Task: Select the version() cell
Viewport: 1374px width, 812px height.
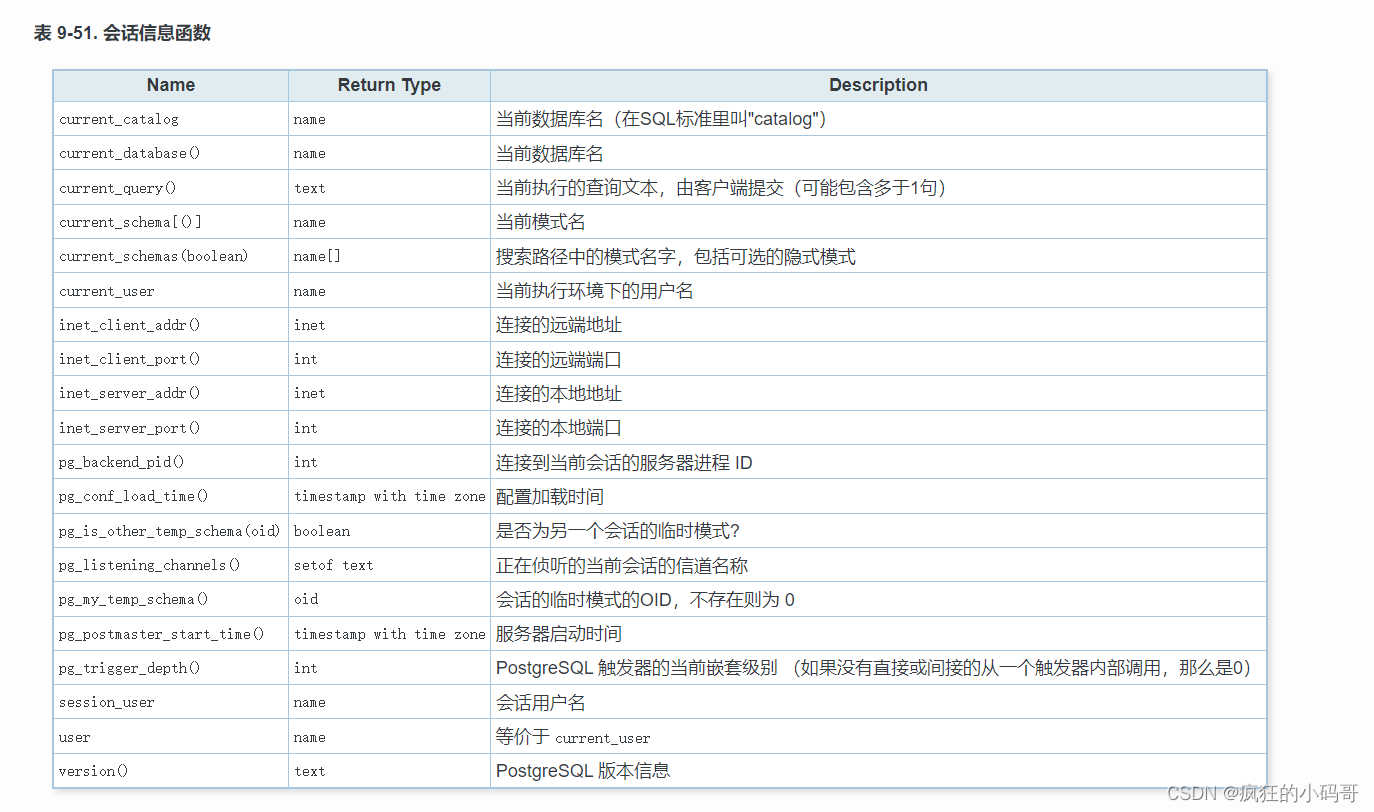Action: tap(171, 771)
